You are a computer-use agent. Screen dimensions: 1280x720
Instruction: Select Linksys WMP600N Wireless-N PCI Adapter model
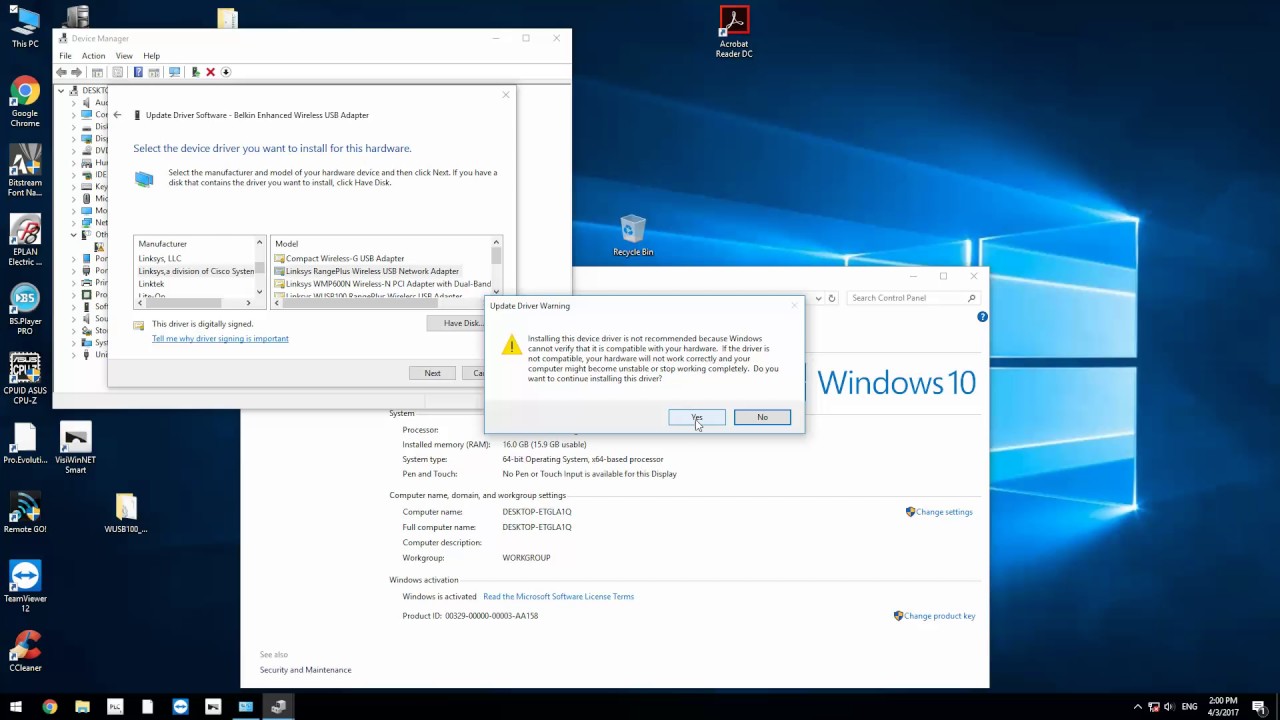[x=382, y=284]
